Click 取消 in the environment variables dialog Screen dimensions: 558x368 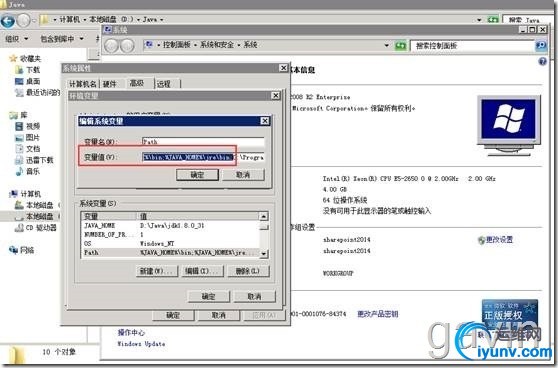pyautogui.click(x=254, y=296)
